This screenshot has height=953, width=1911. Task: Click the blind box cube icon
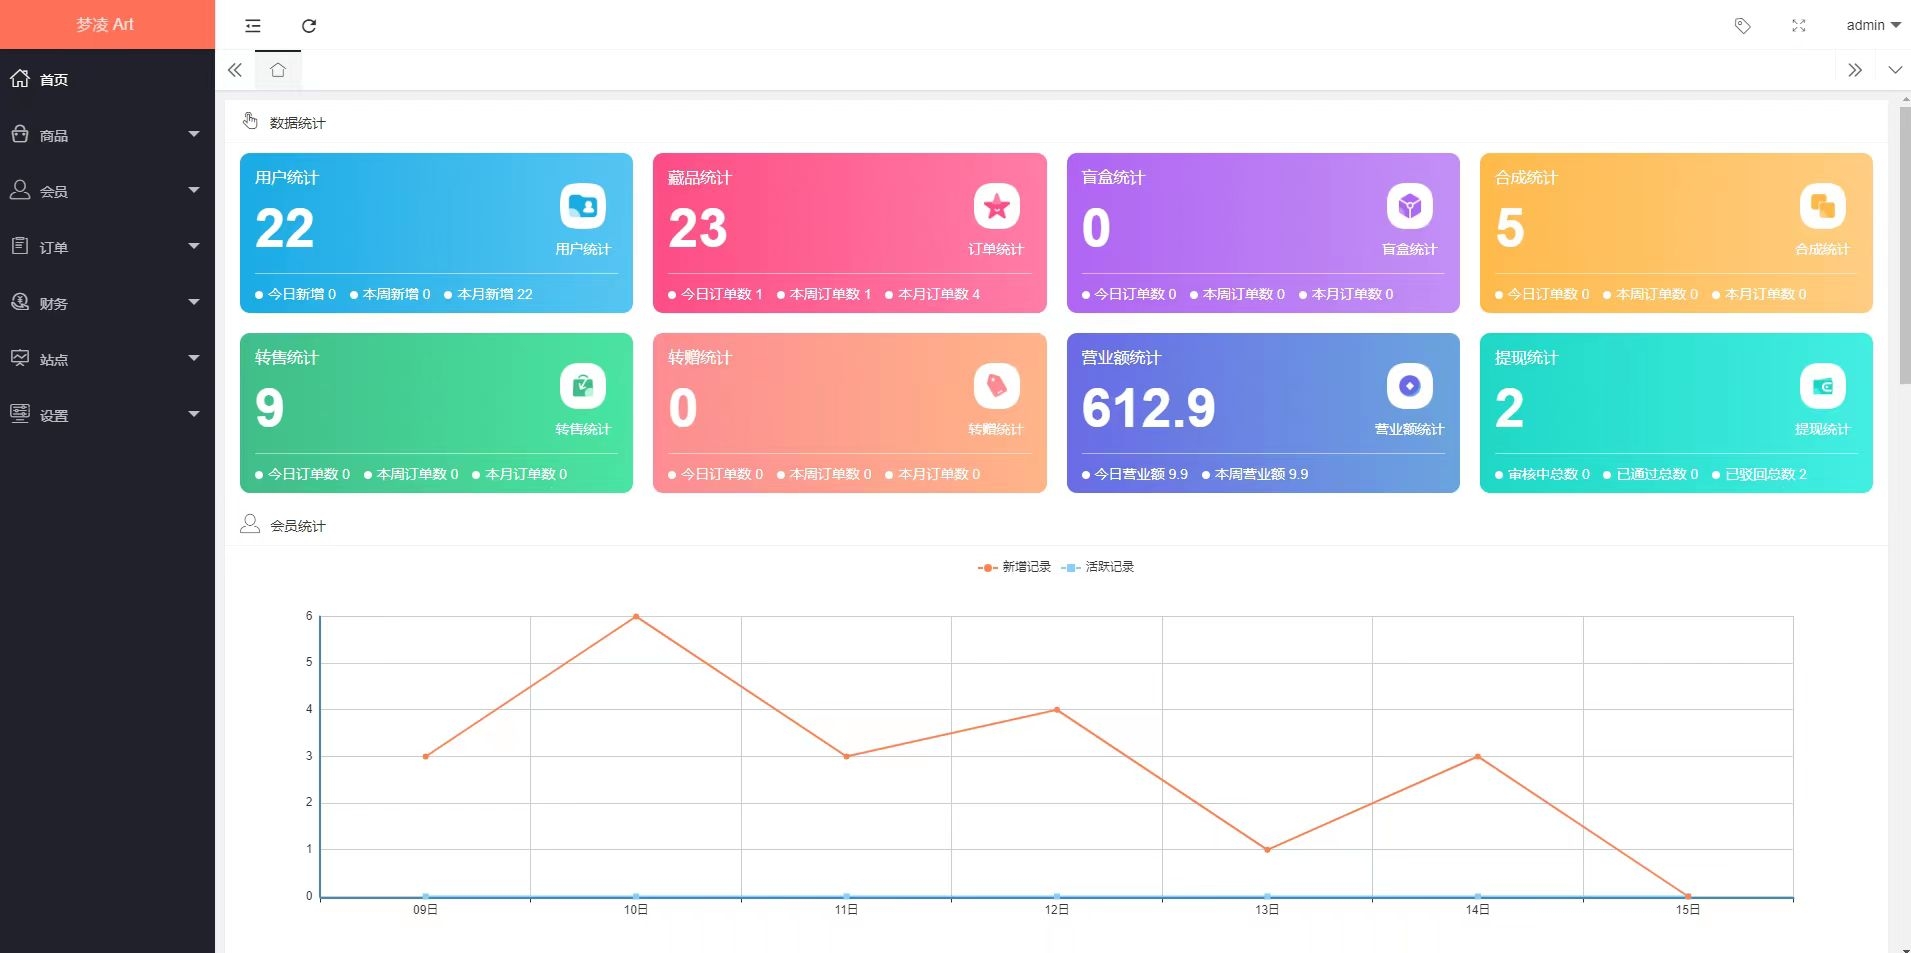pyautogui.click(x=1409, y=207)
